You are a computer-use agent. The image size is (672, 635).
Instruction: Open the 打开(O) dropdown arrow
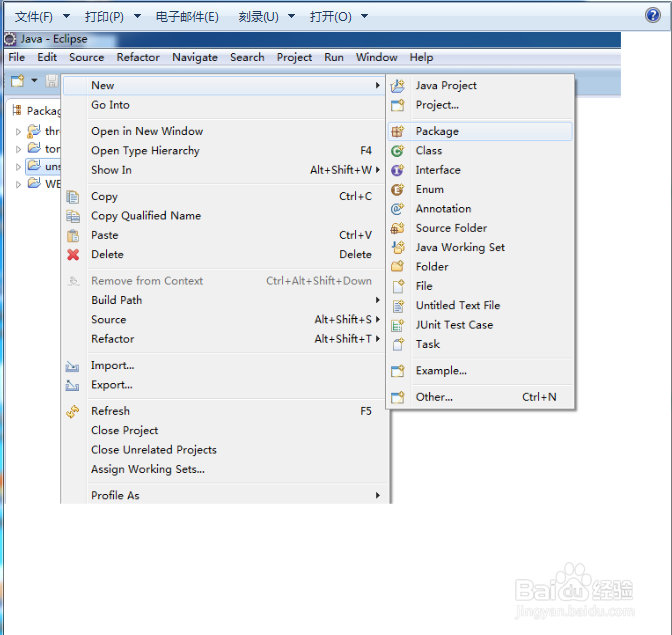coord(365,16)
